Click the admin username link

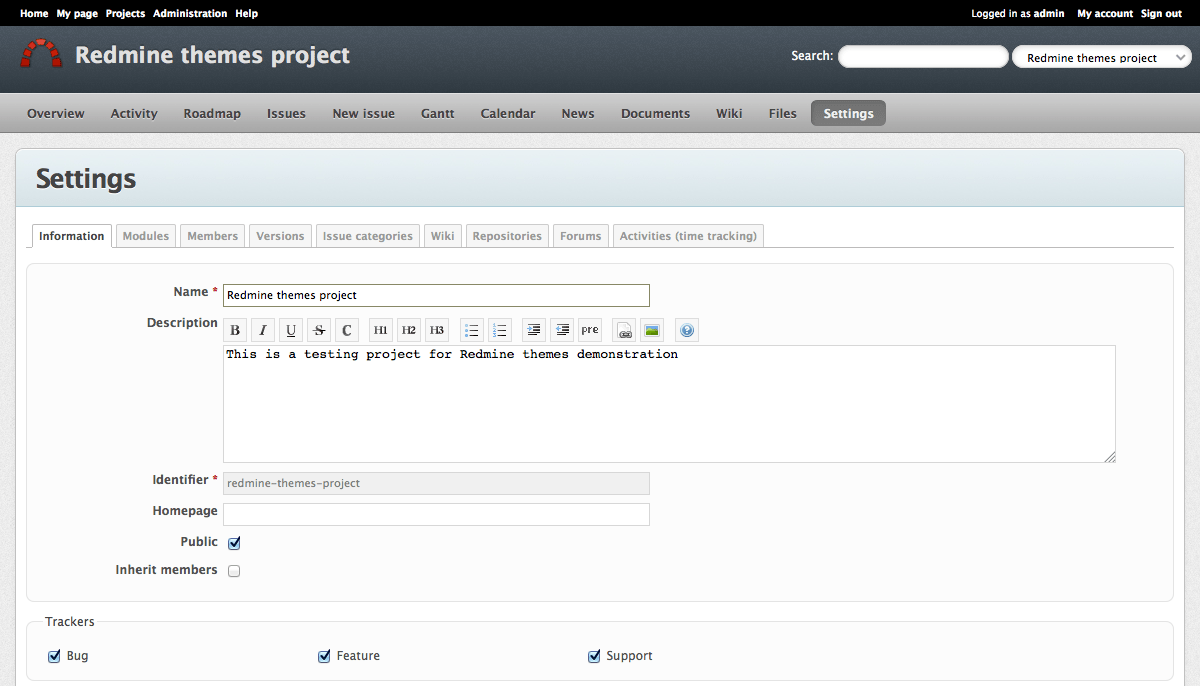(1049, 14)
